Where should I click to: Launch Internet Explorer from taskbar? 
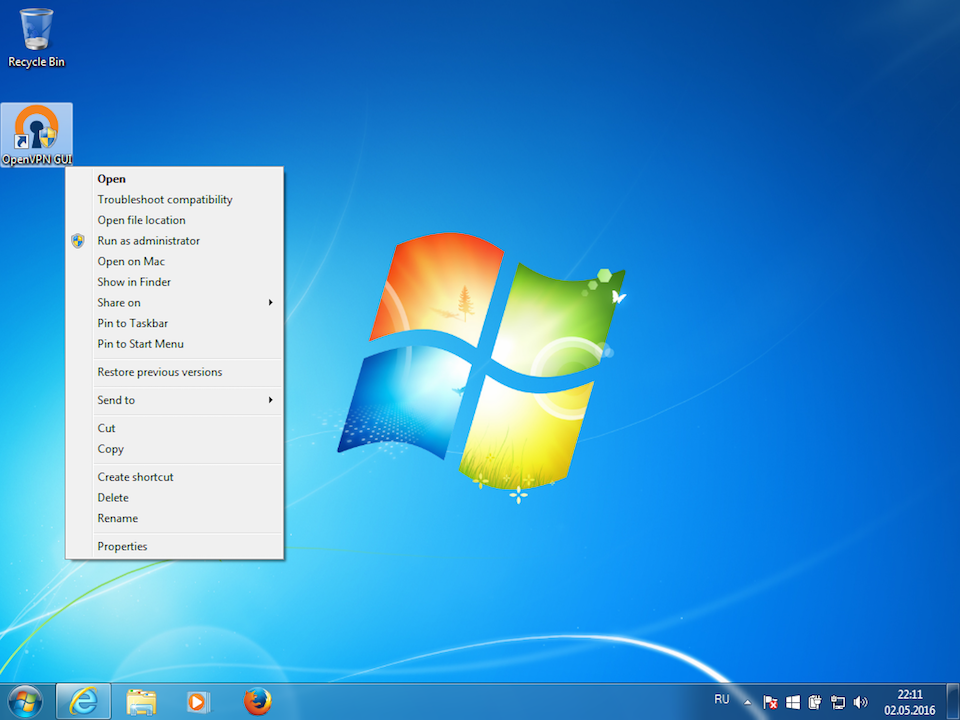coord(83,702)
